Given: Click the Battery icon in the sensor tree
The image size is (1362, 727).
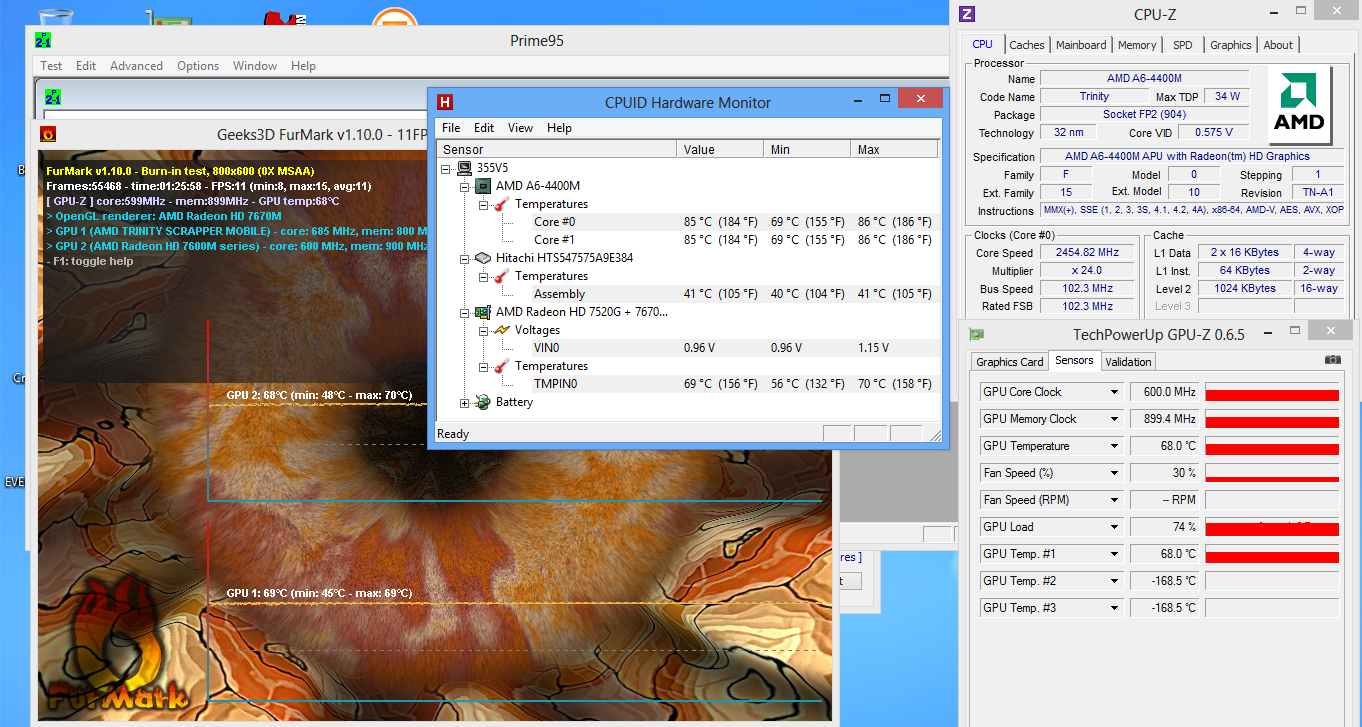Looking at the screenshot, I should (x=483, y=402).
